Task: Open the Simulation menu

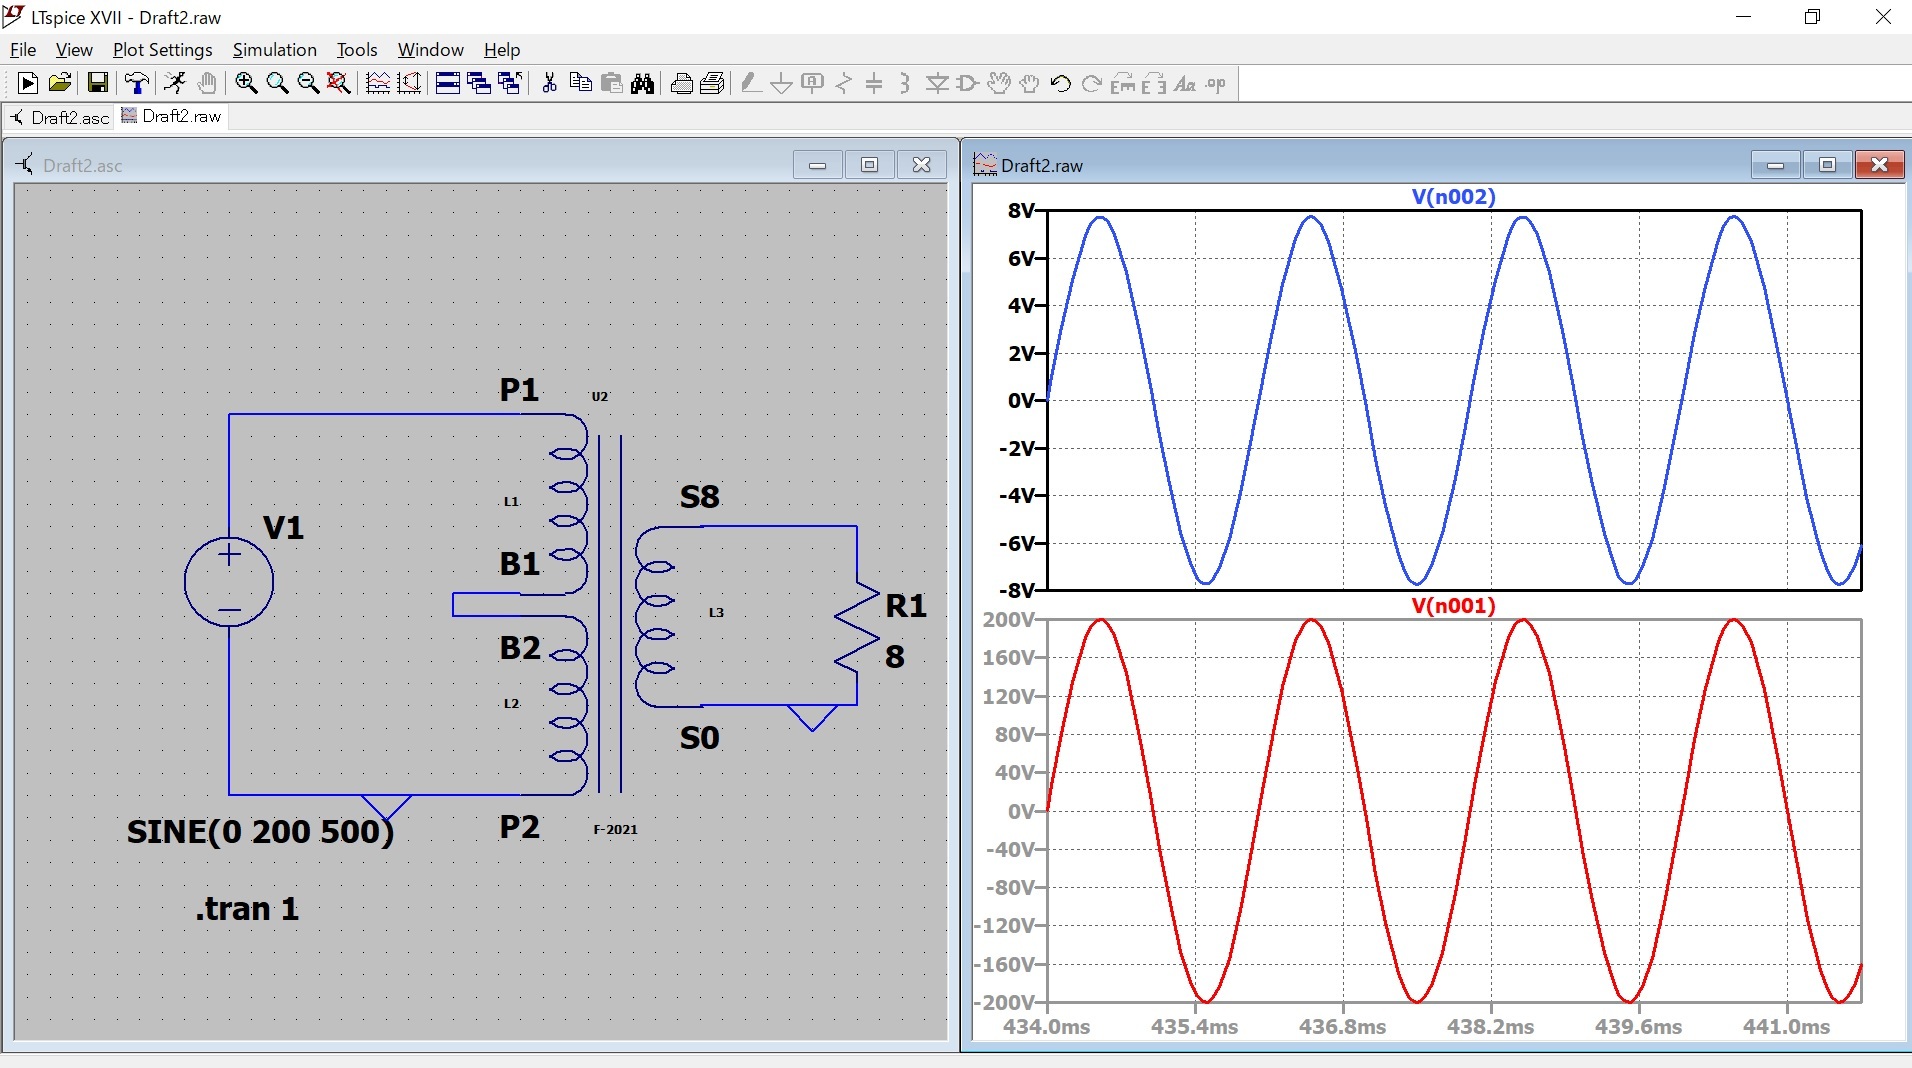Action: coord(275,49)
